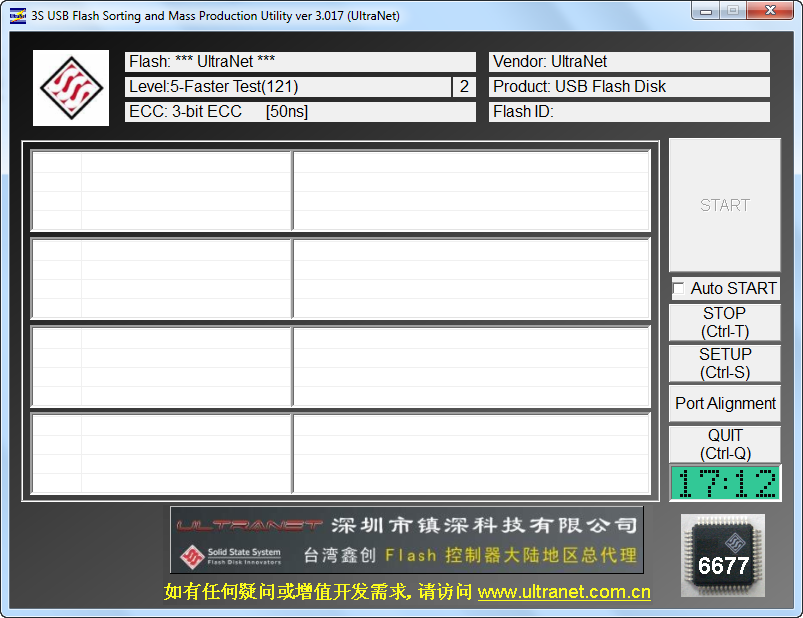Click the 17:12 green clock display

point(725,483)
